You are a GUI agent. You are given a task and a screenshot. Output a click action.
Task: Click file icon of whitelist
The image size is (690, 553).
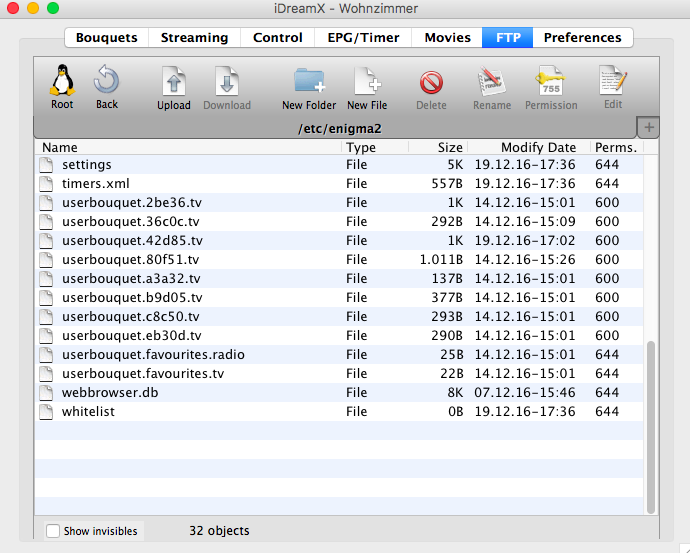46,411
